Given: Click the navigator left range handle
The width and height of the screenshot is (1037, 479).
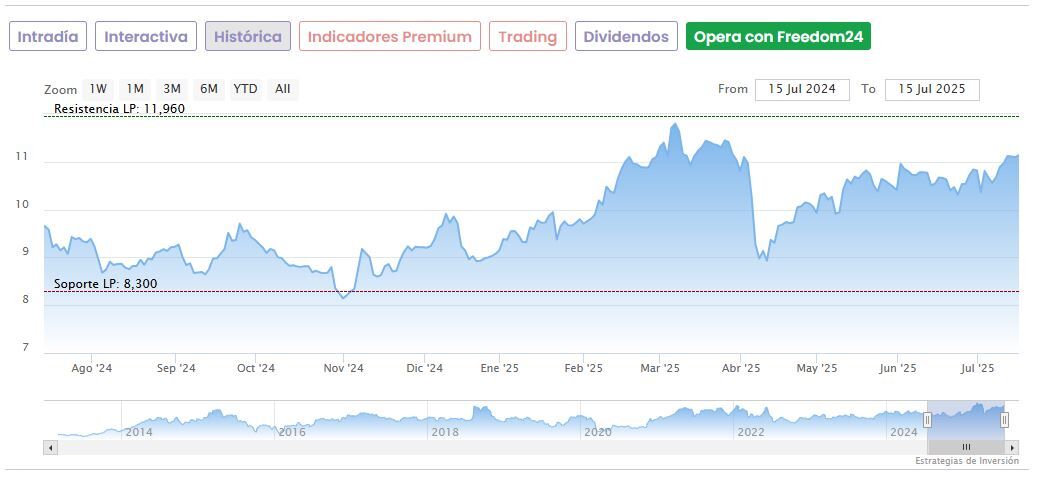Looking at the screenshot, I should pyautogui.click(x=928, y=420).
